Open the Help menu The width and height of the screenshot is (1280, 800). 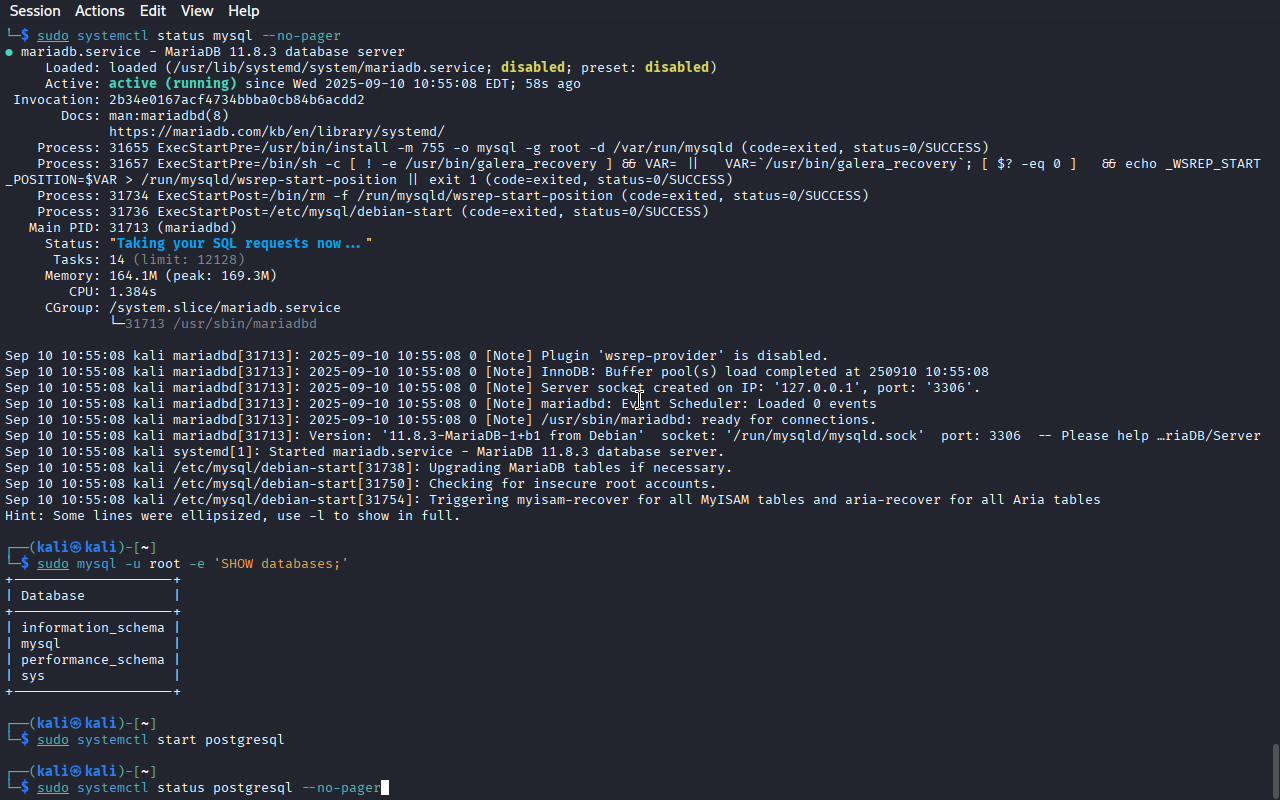pos(244,11)
